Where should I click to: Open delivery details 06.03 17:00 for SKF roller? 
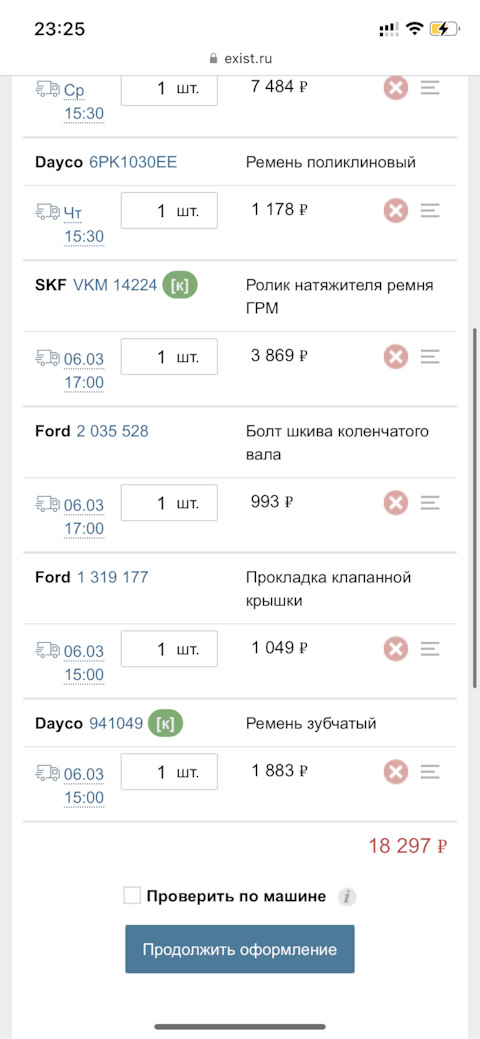84,370
